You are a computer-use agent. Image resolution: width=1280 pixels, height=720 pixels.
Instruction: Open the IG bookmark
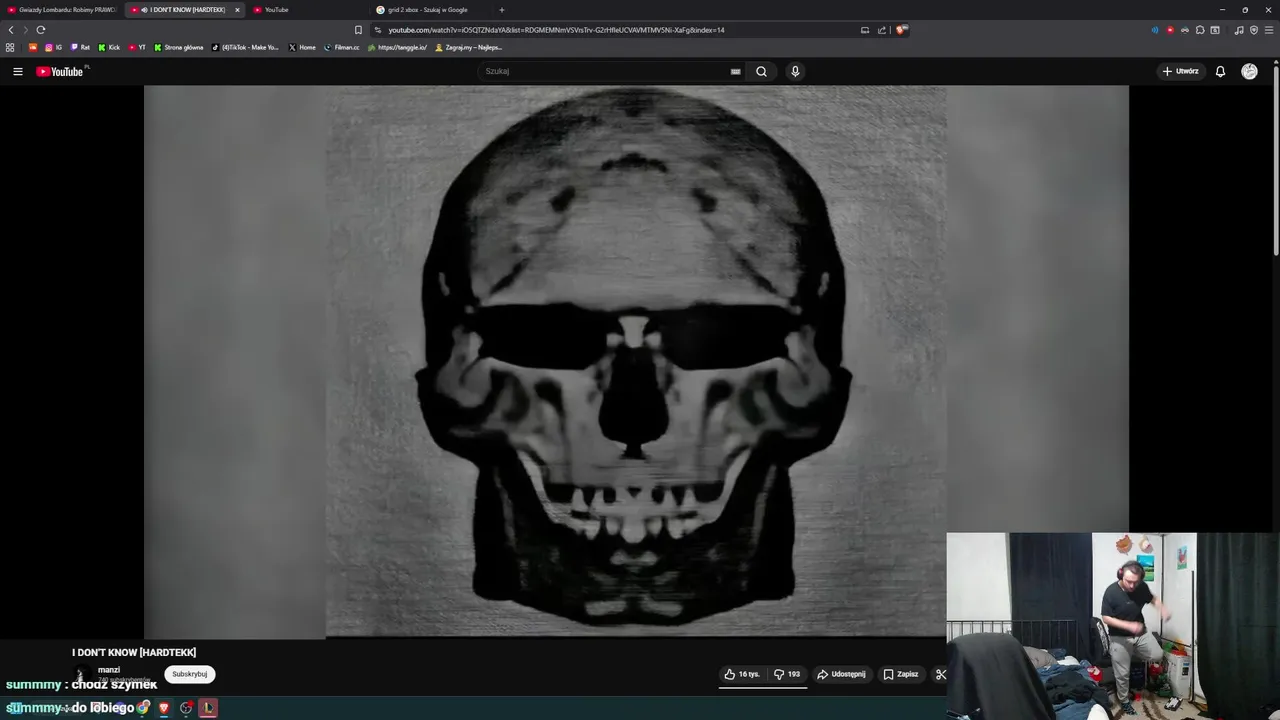53,47
